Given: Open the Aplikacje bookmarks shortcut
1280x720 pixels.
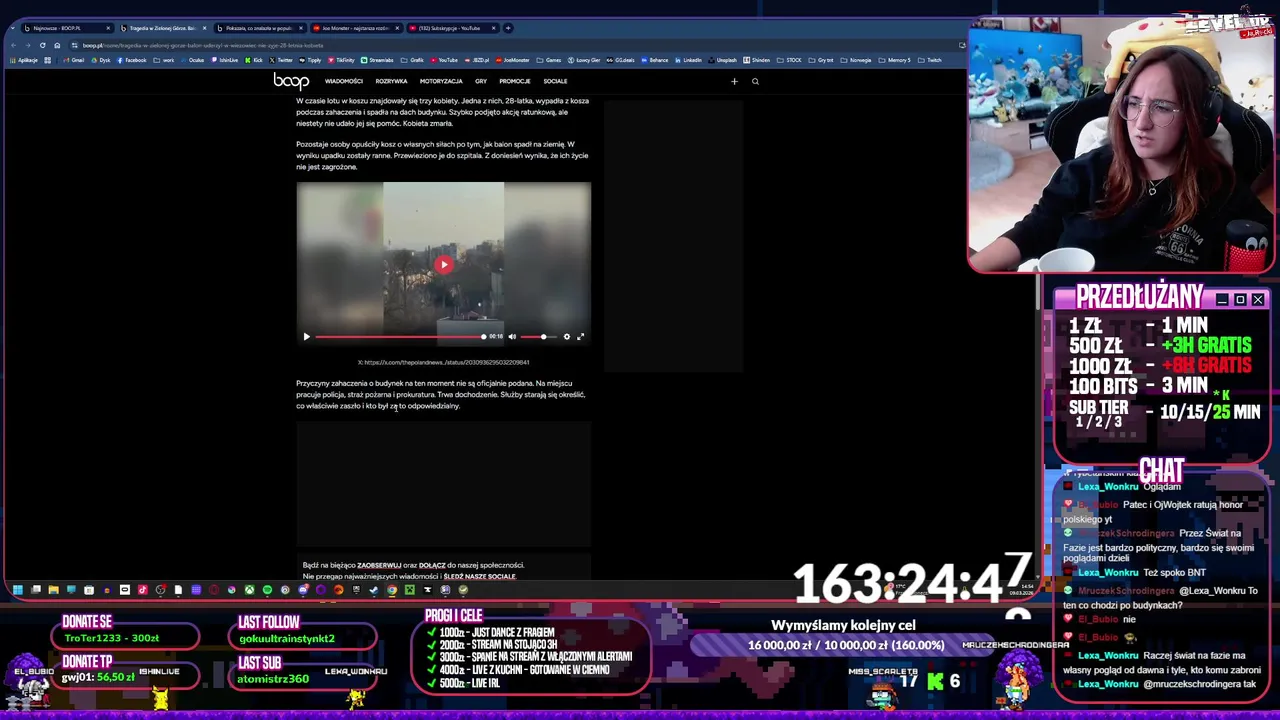Looking at the screenshot, I should tap(23, 60).
